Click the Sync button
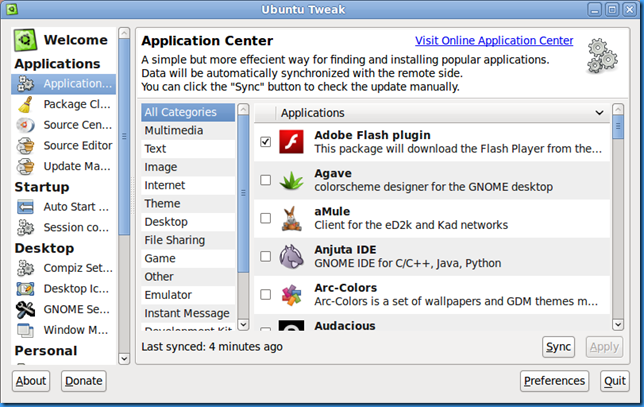644x407 pixels. pos(558,347)
